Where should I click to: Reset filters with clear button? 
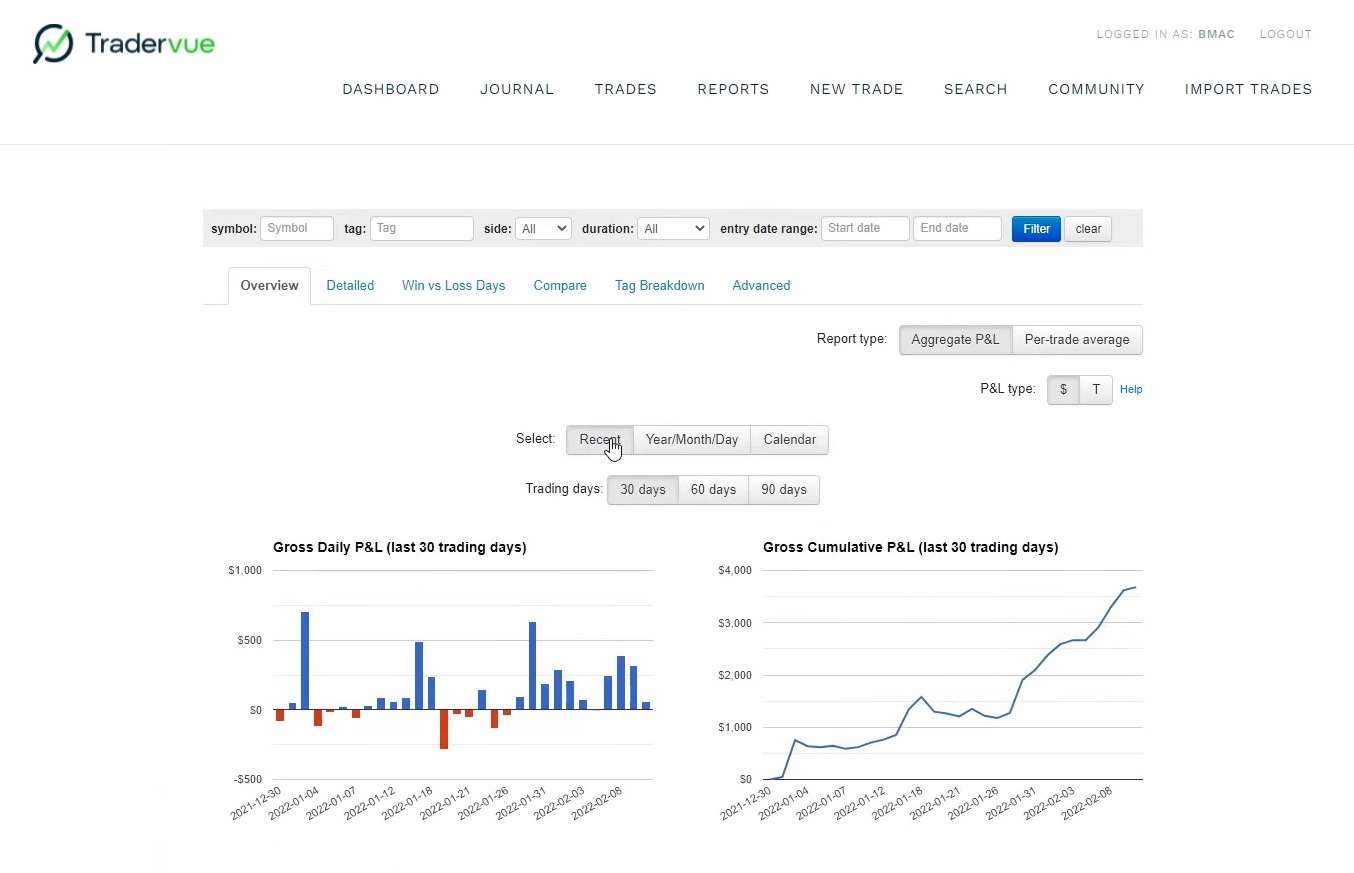tap(1088, 229)
